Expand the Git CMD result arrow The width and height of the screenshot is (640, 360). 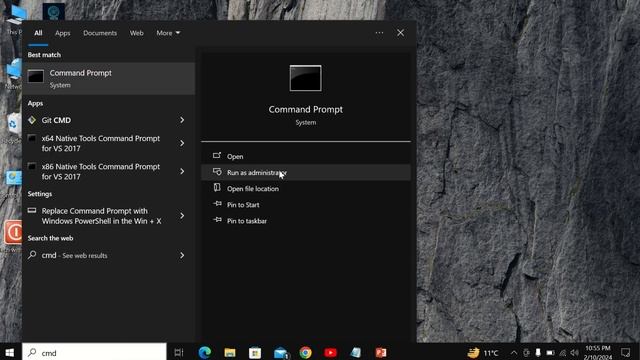pyautogui.click(x=182, y=120)
